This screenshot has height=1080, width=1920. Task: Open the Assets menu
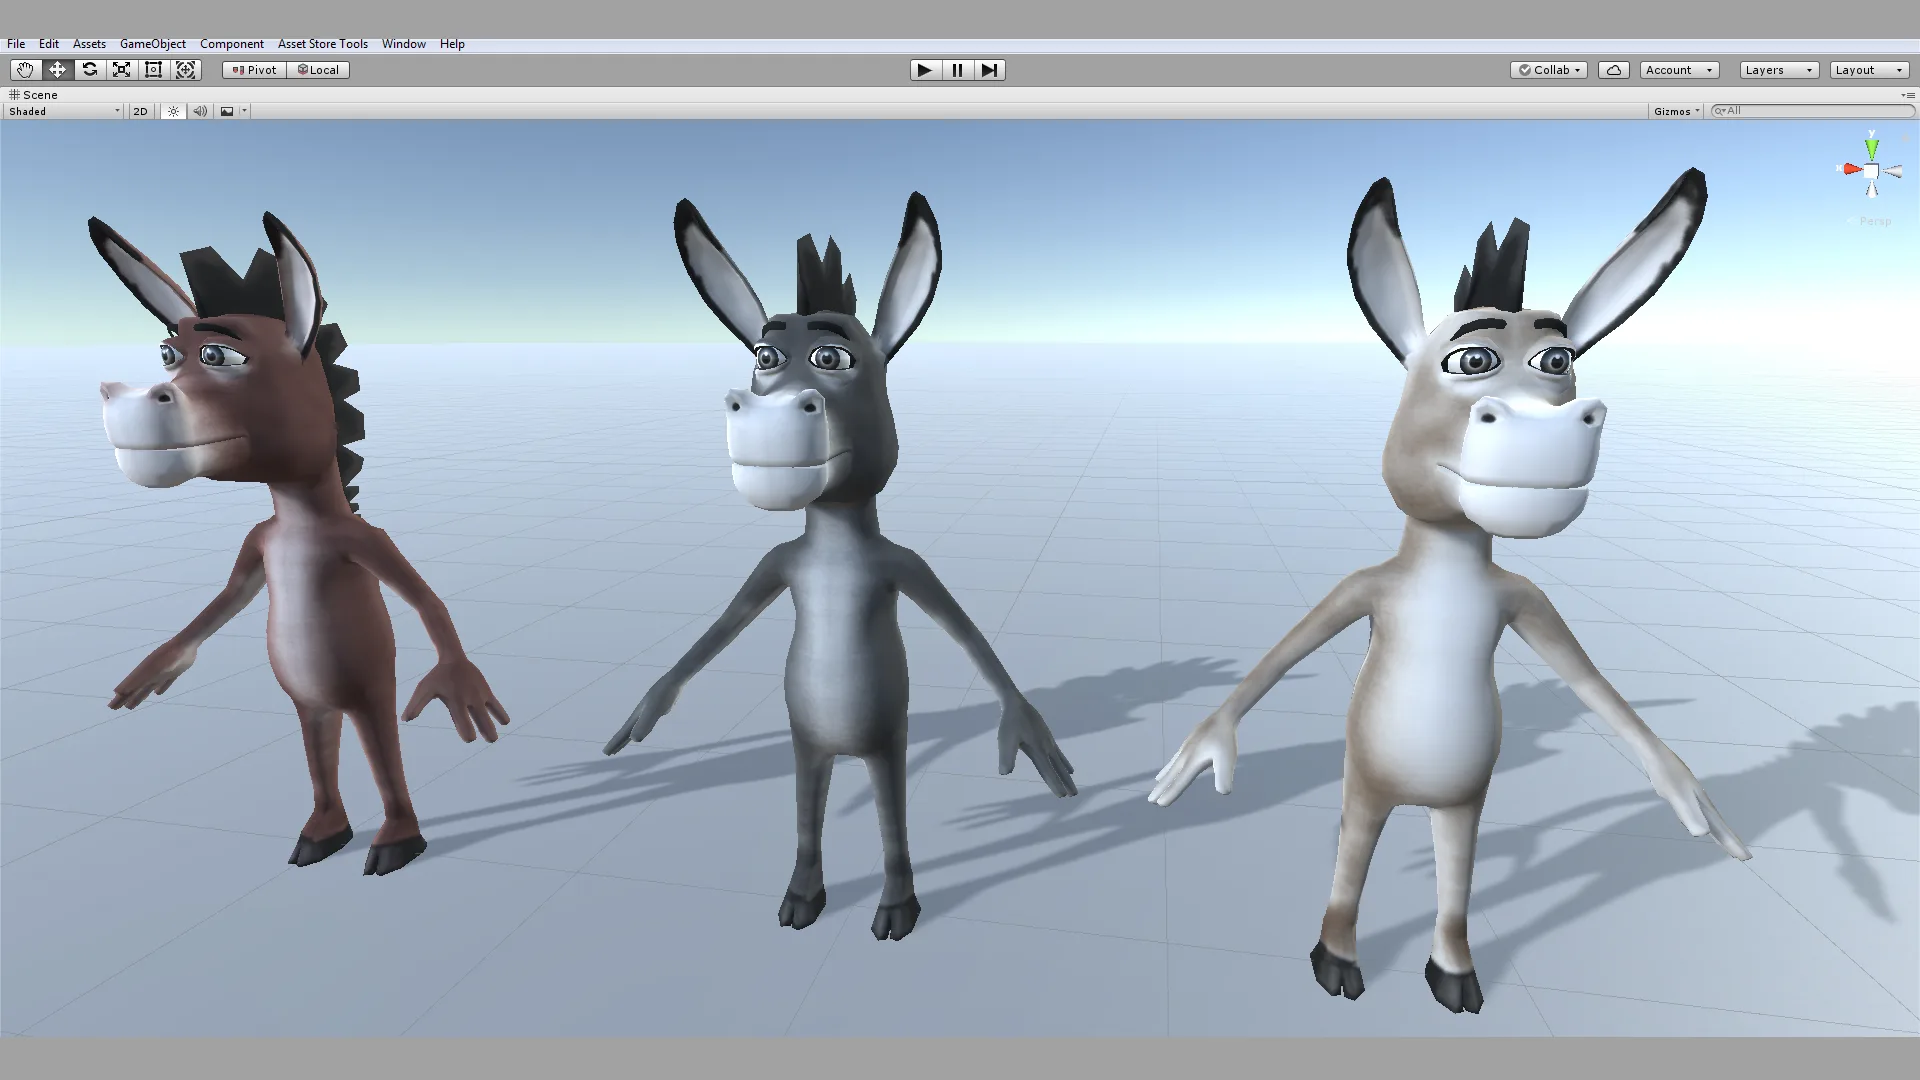[89, 44]
